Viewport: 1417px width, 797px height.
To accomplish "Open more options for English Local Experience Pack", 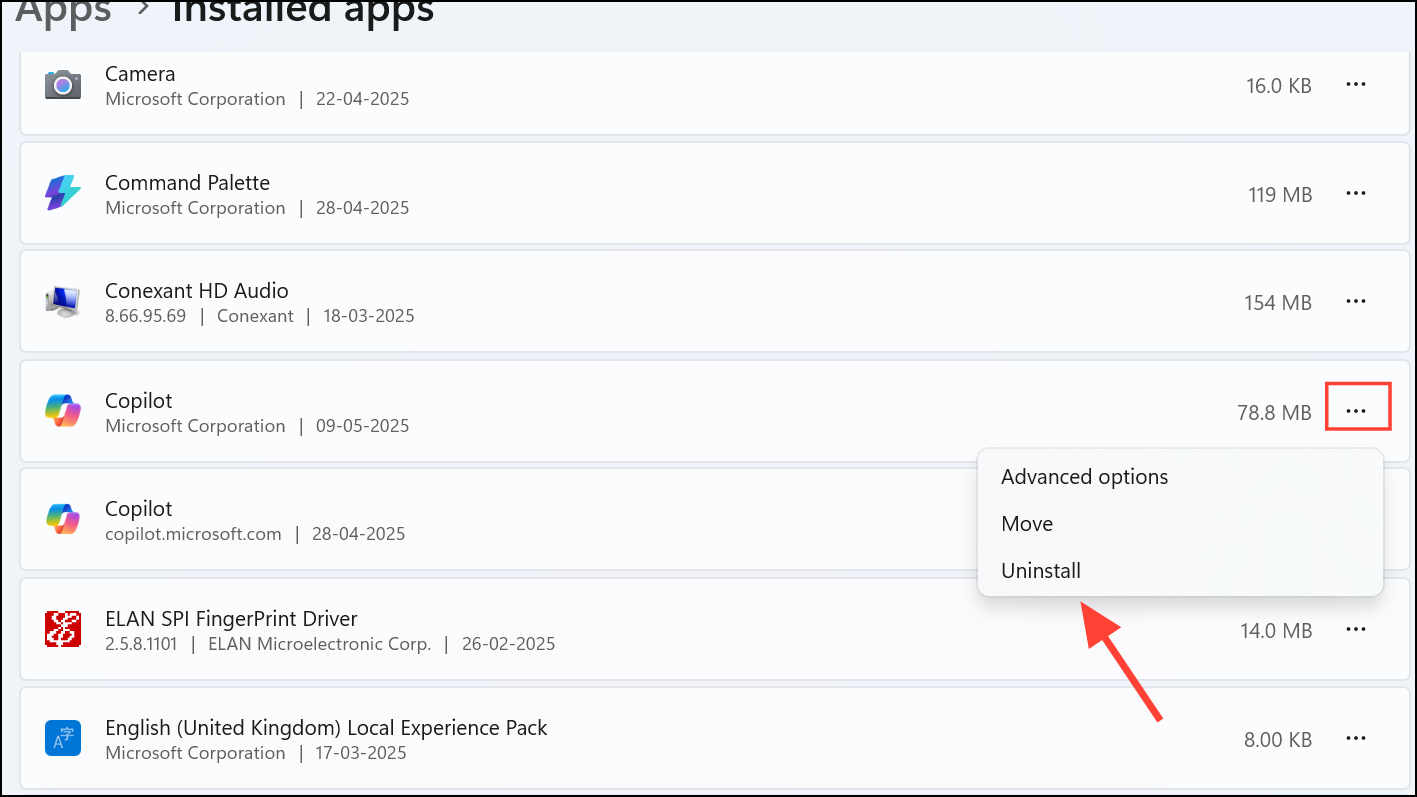I will pos(1356,738).
